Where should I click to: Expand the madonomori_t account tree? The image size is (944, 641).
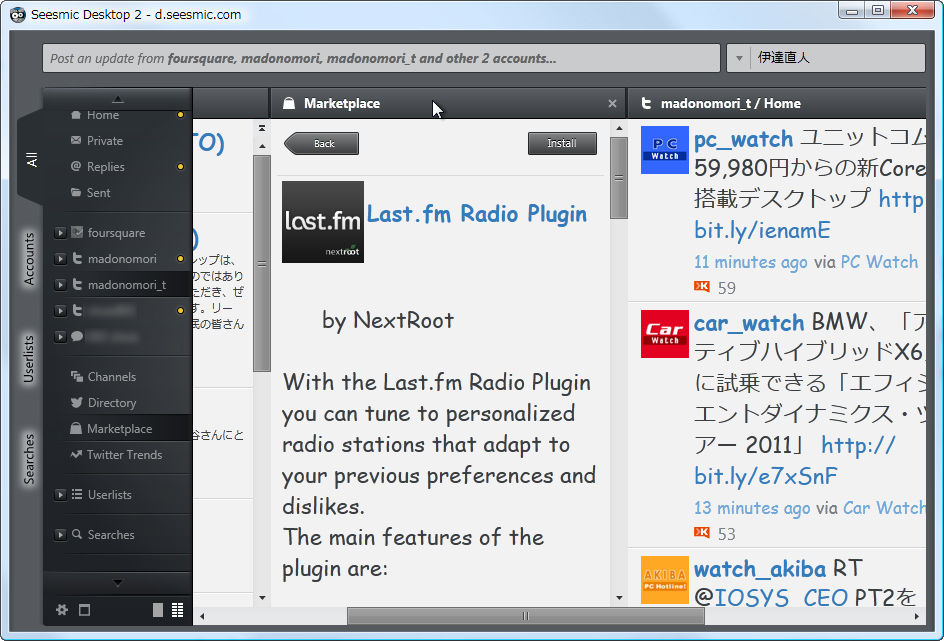[x=60, y=285]
